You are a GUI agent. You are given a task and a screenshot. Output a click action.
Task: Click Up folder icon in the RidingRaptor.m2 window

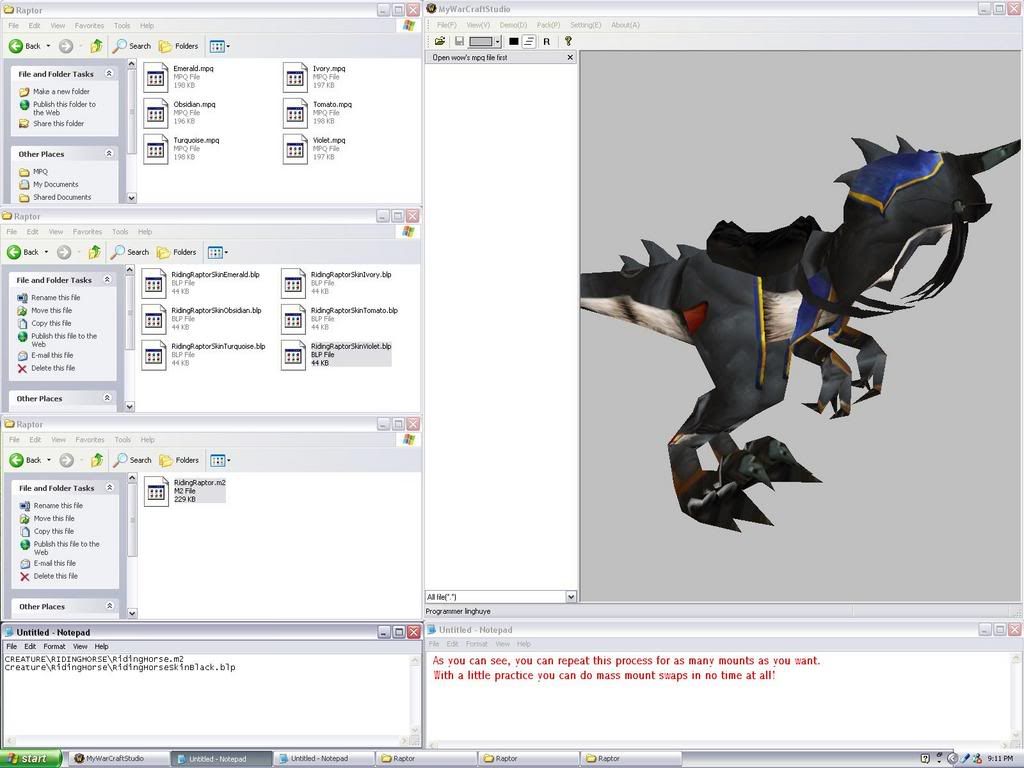(97, 460)
